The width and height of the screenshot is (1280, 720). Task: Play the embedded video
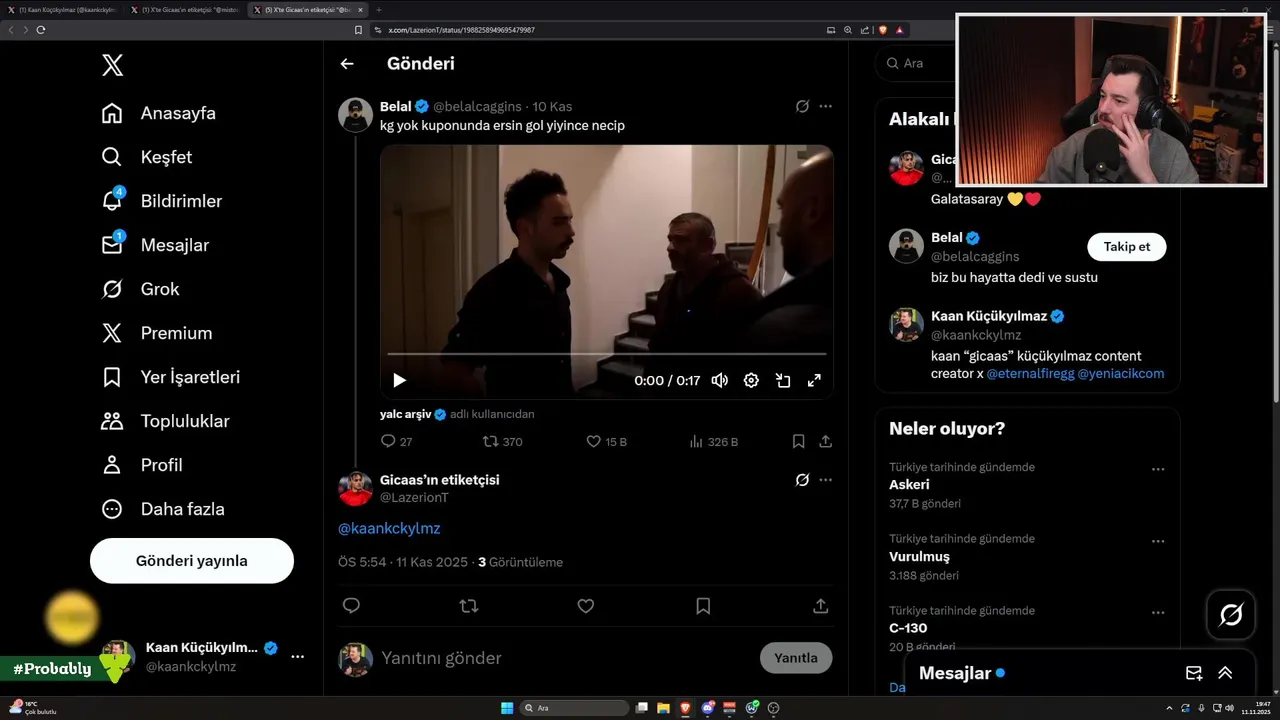(x=399, y=380)
